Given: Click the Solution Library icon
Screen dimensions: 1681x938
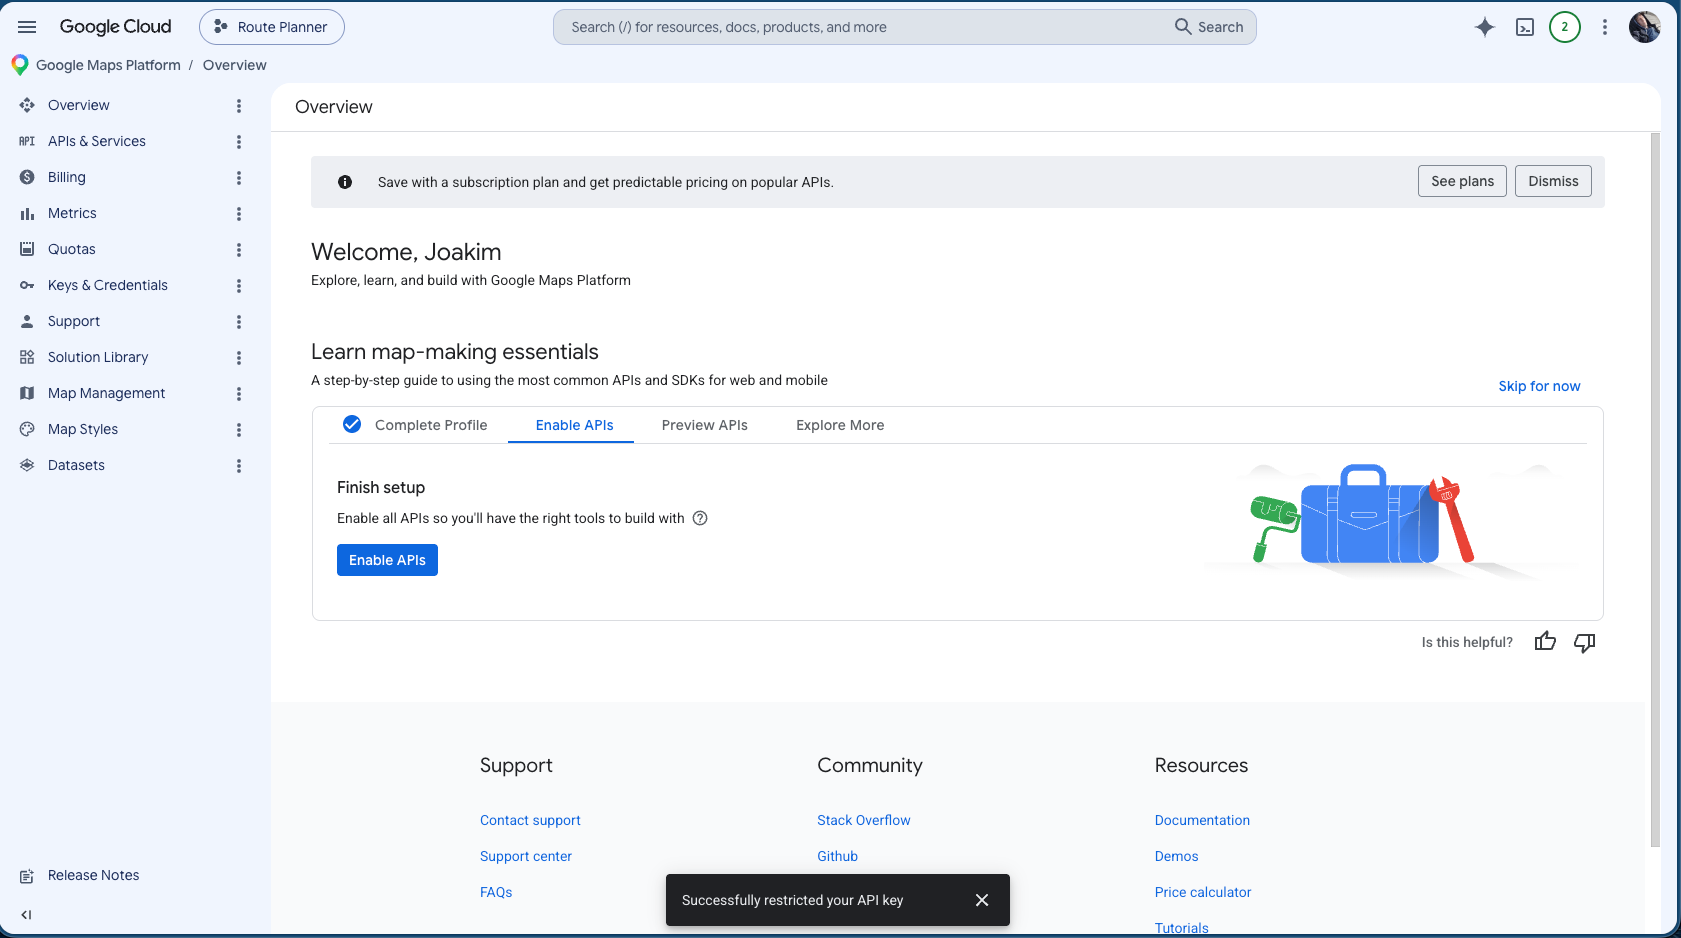Looking at the screenshot, I should [27, 357].
